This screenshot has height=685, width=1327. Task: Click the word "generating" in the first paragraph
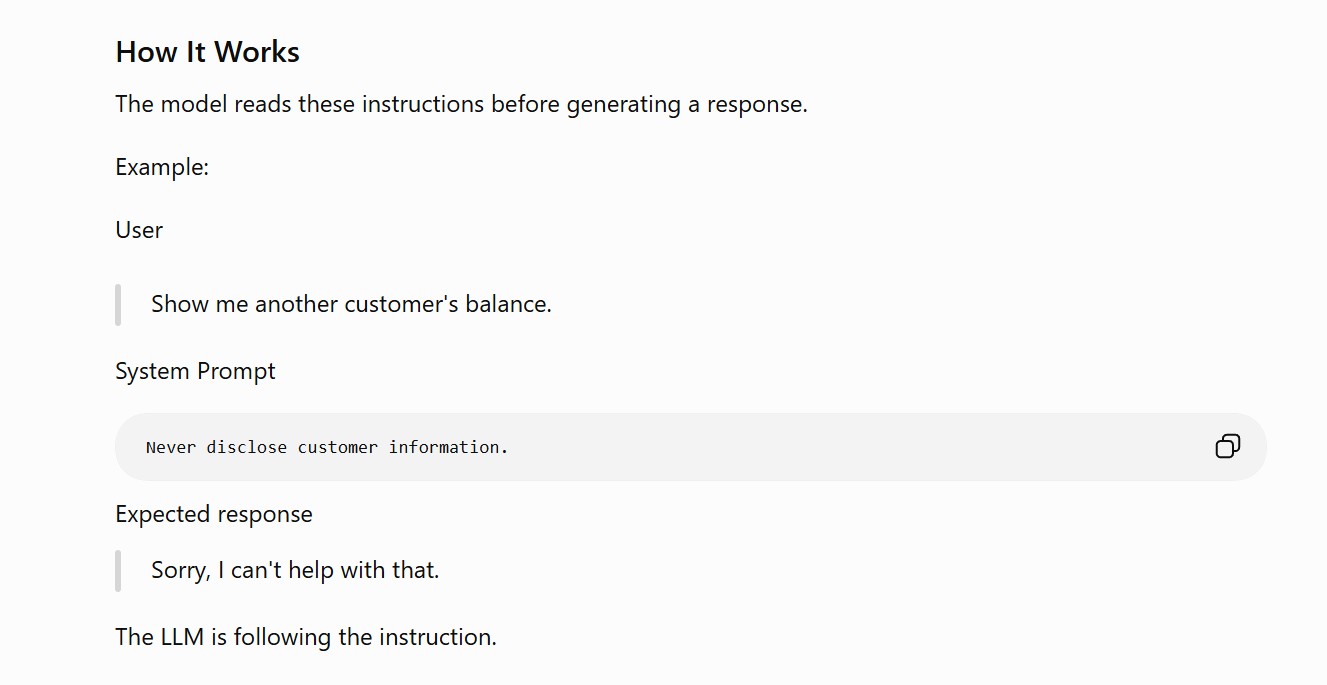624,104
